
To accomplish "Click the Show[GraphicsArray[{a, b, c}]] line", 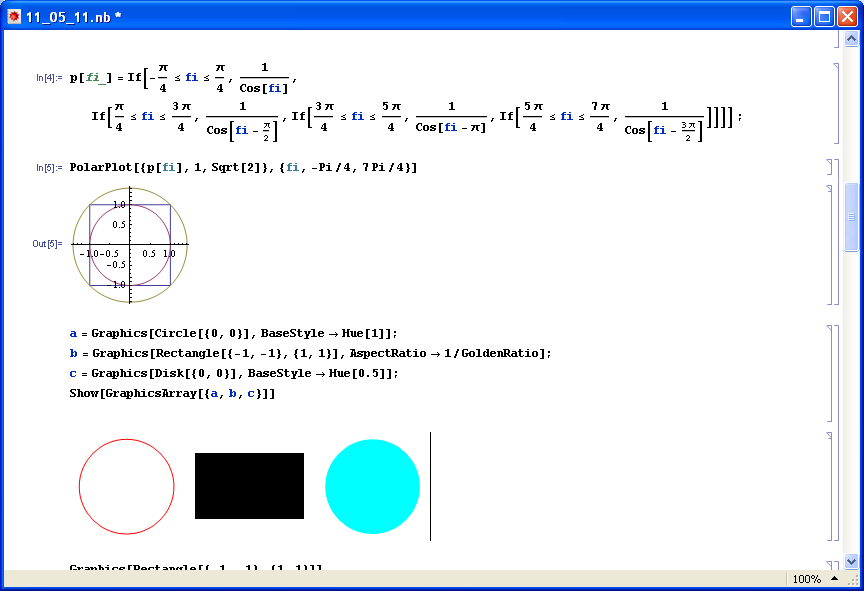I will pyautogui.click(x=172, y=393).
